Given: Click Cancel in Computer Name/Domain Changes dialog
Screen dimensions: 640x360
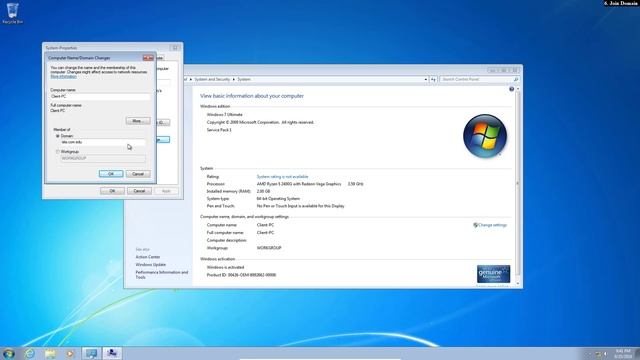Looking at the screenshot, I should [138, 174].
